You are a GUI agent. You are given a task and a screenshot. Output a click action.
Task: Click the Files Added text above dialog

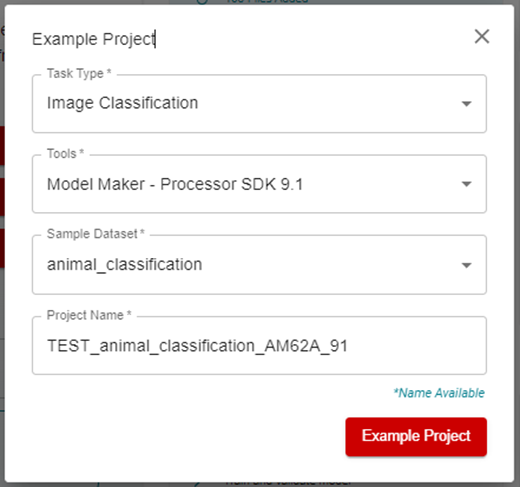click(267, 2)
